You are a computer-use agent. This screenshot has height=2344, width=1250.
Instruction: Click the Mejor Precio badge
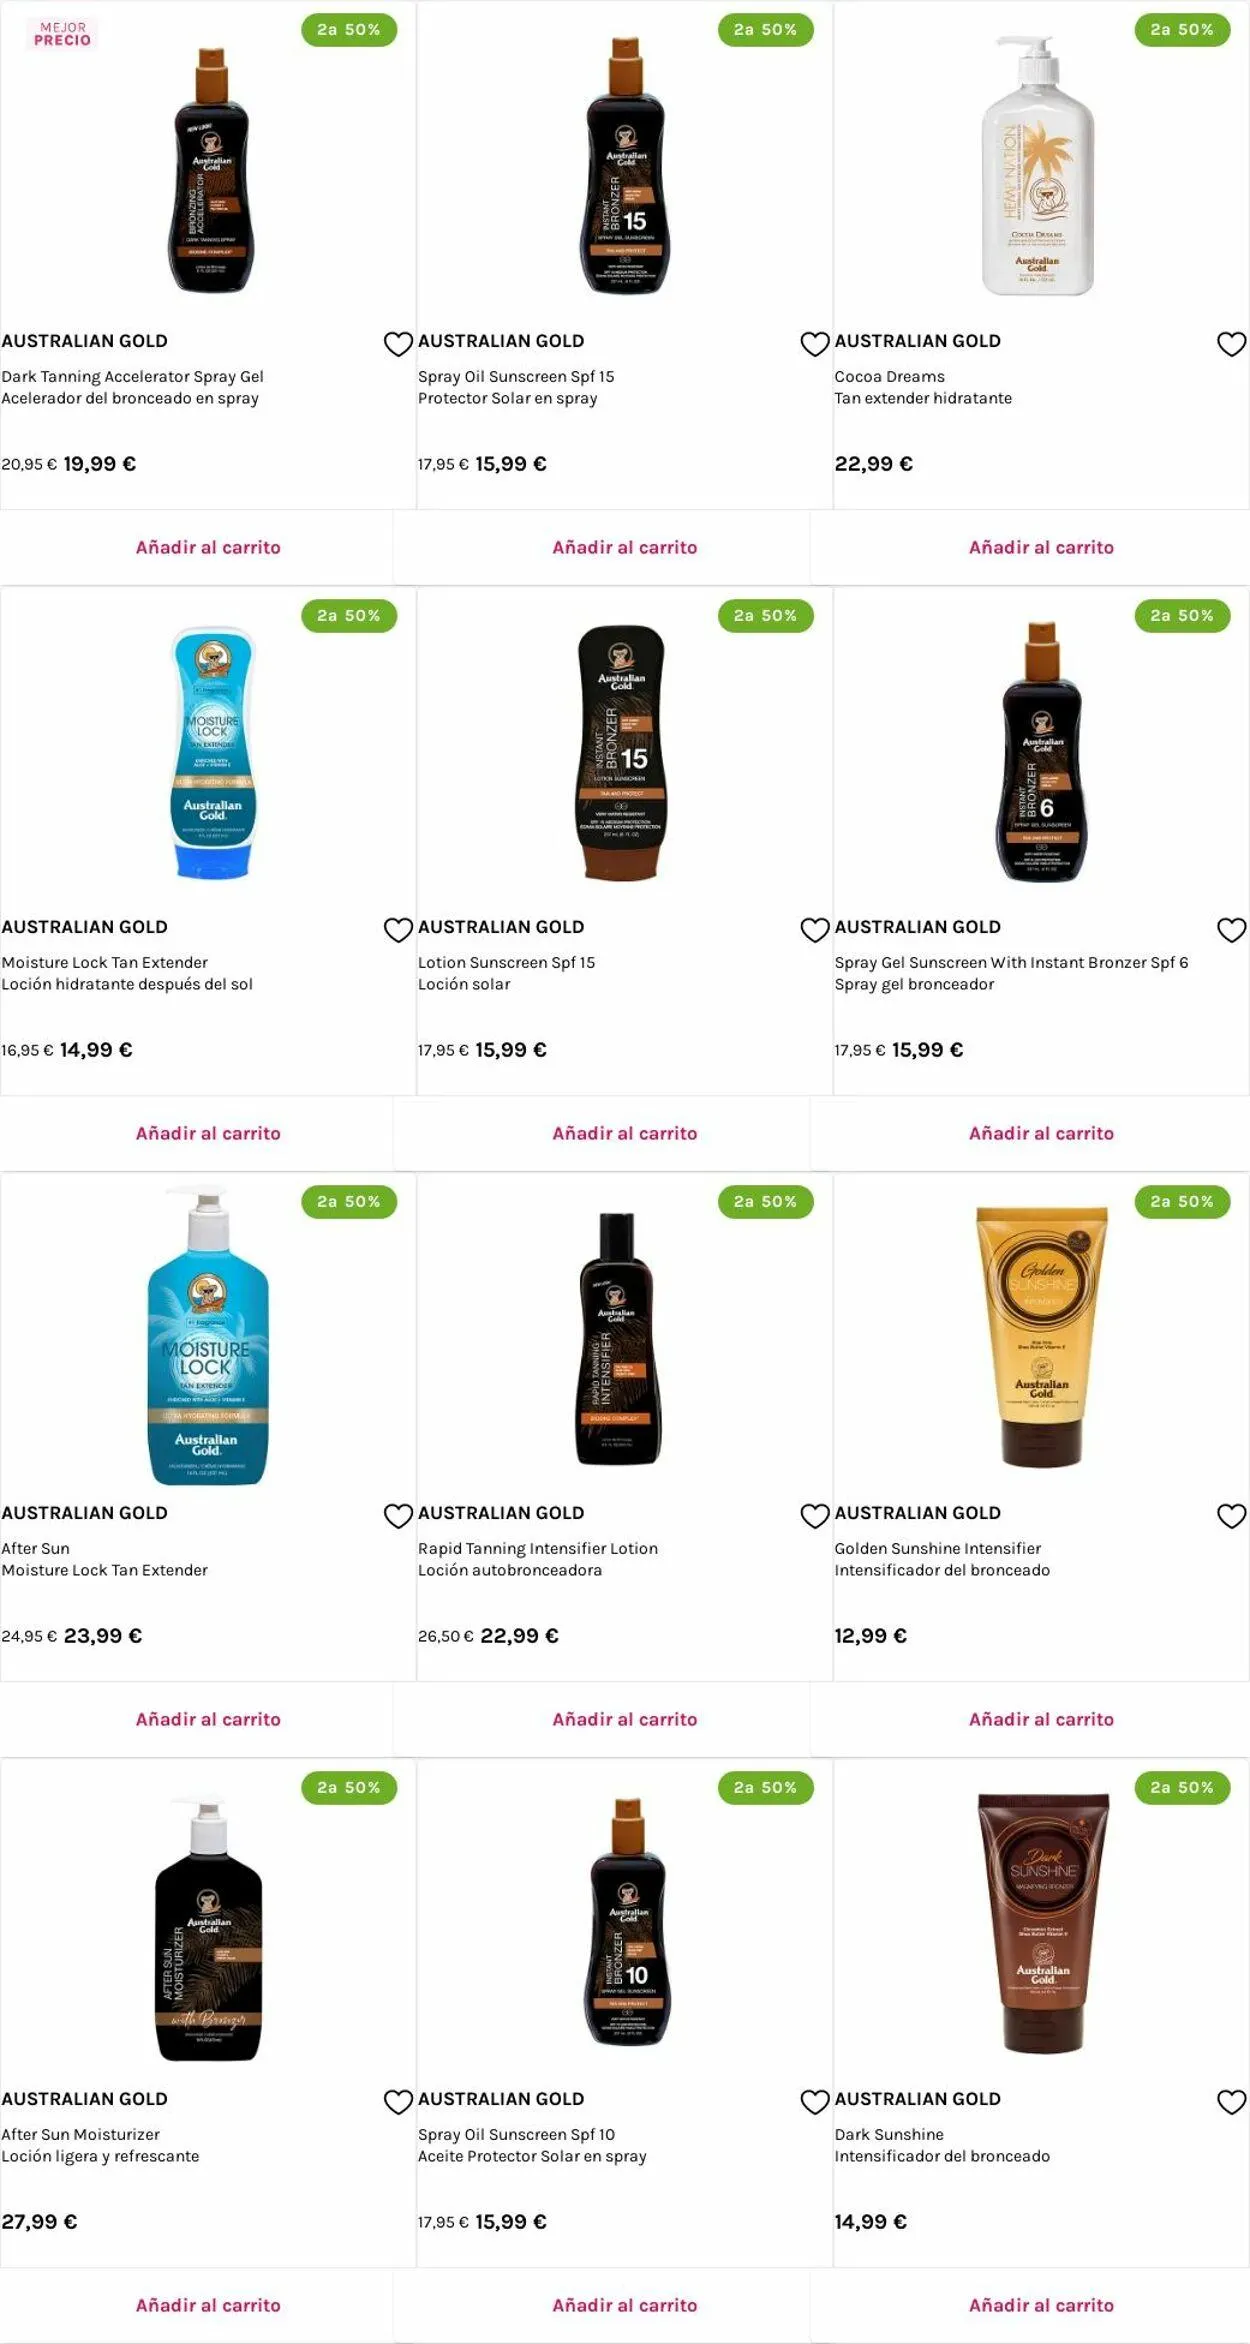point(62,34)
